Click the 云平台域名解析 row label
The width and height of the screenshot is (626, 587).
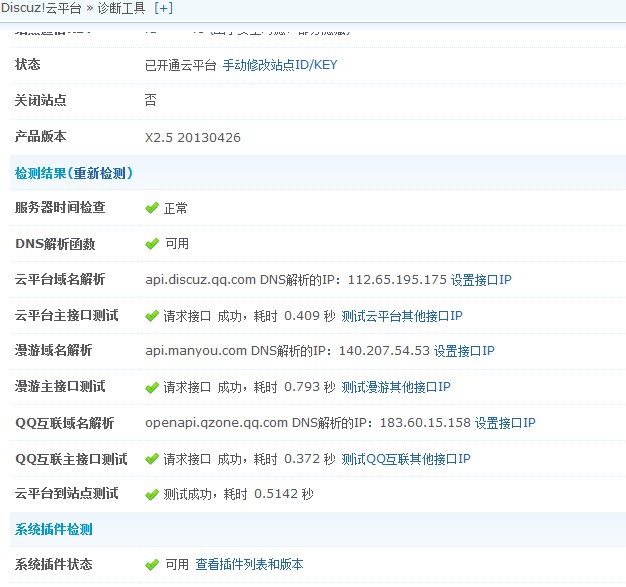60,279
